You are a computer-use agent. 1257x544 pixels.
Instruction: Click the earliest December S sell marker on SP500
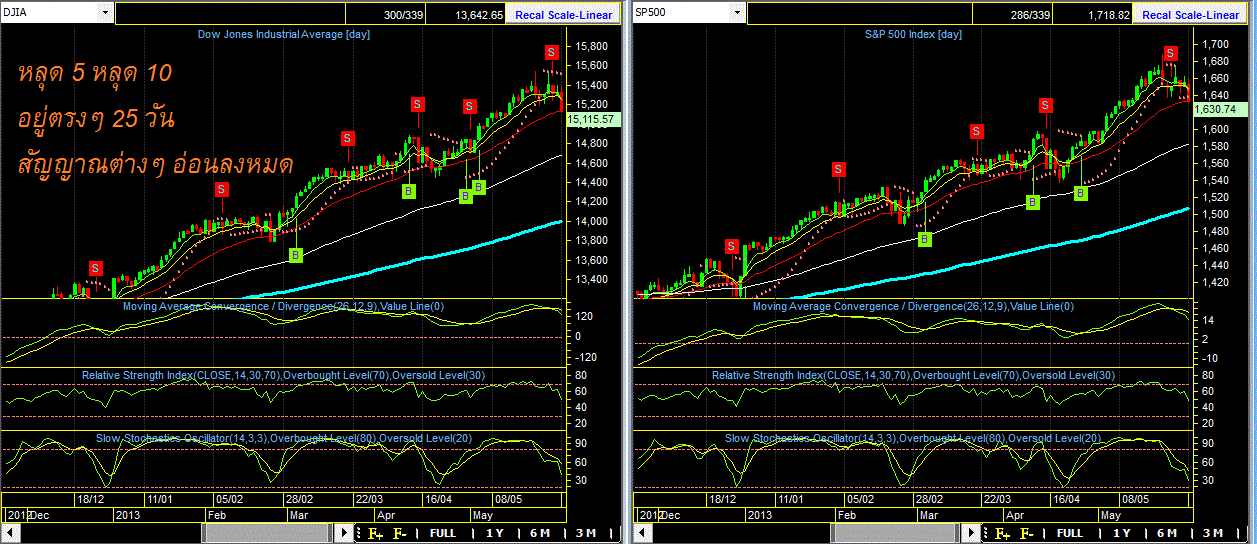731,245
